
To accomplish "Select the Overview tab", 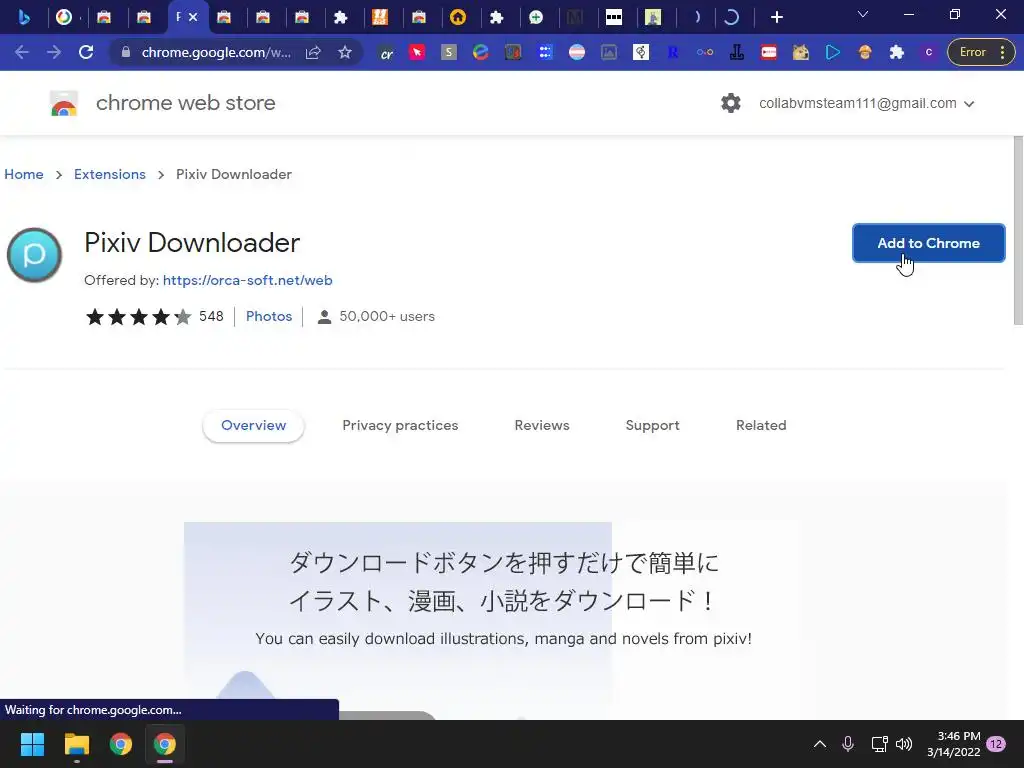I will click(253, 425).
